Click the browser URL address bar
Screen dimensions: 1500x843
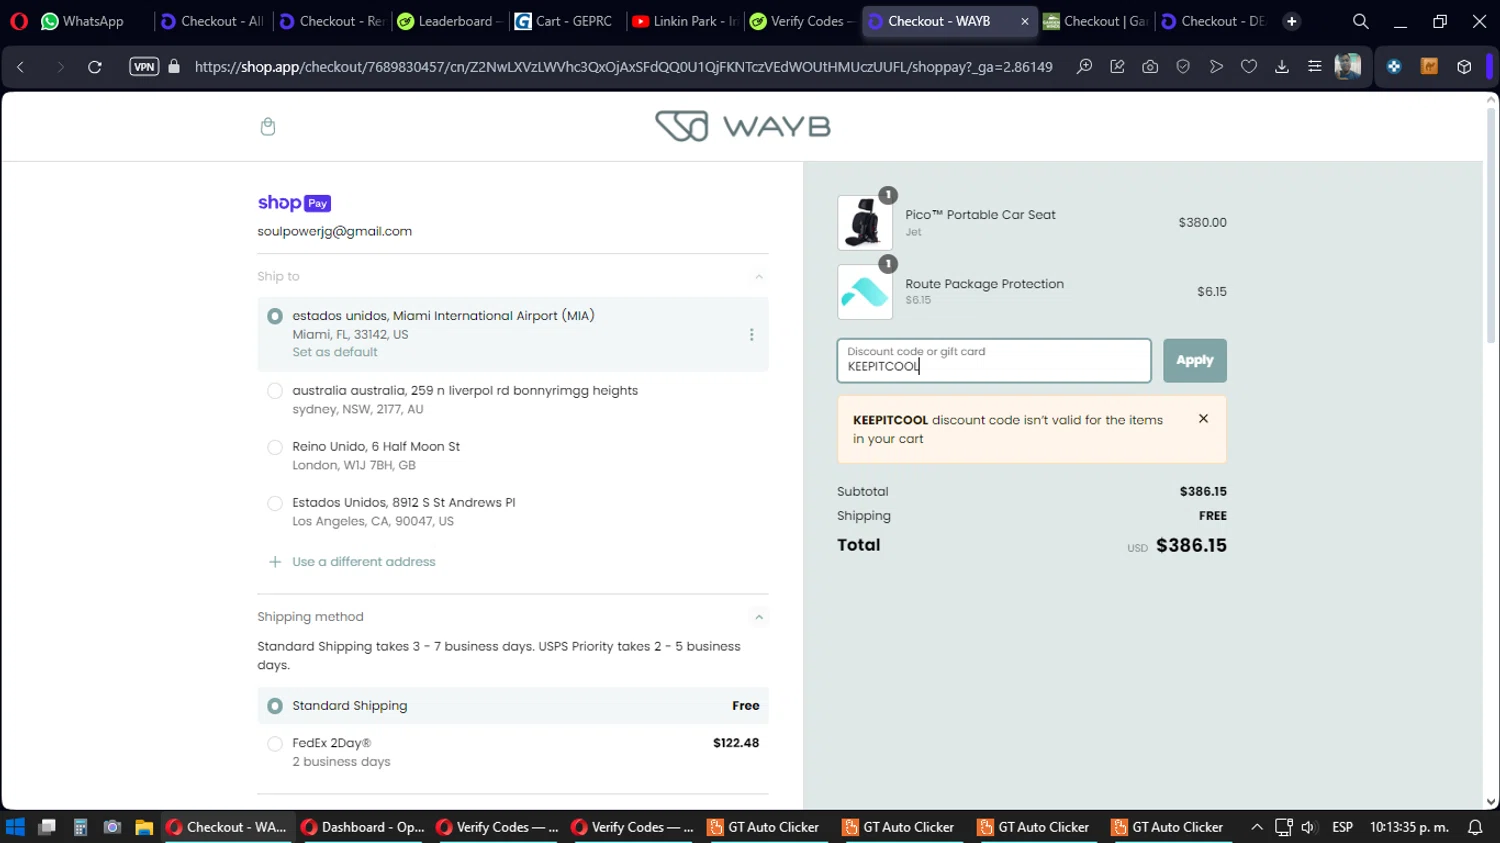coord(623,67)
